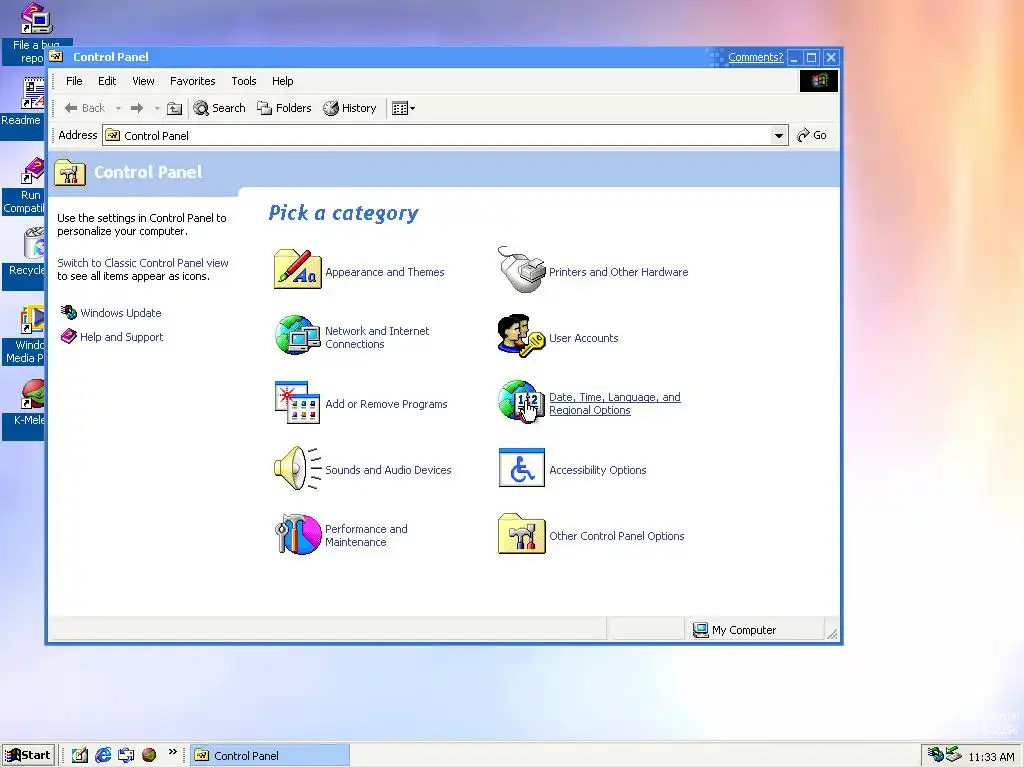Image resolution: width=1024 pixels, height=768 pixels.
Task: Open the Search toolbar button
Action: click(x=219, y=108)
